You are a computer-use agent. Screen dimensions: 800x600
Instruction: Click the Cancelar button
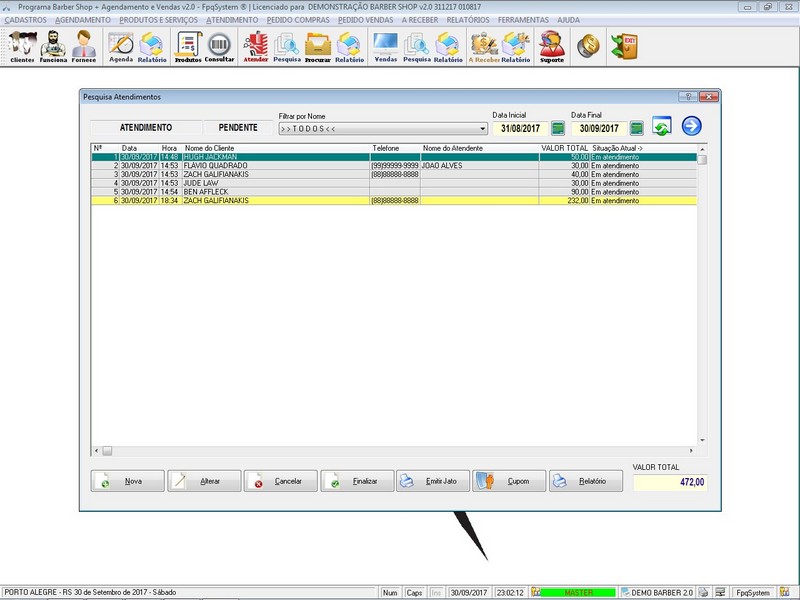[281, 481]
